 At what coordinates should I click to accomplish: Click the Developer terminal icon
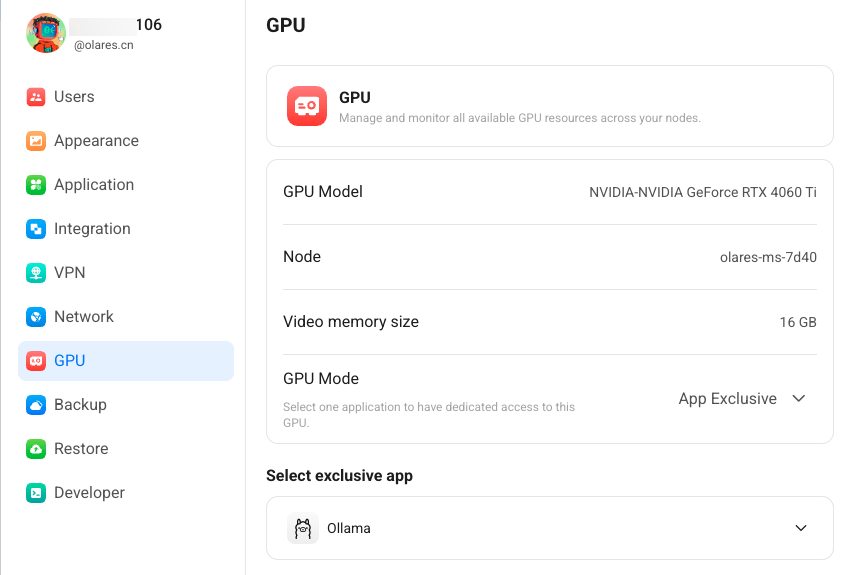coord(36,493)
